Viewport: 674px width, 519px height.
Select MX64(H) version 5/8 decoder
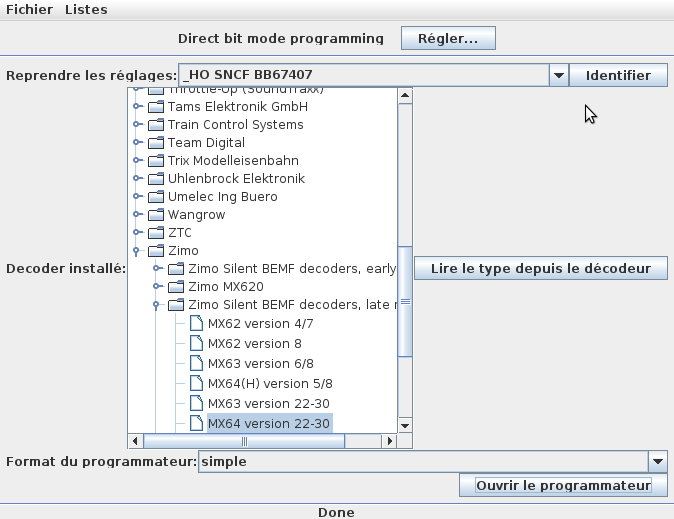[270, 384]
